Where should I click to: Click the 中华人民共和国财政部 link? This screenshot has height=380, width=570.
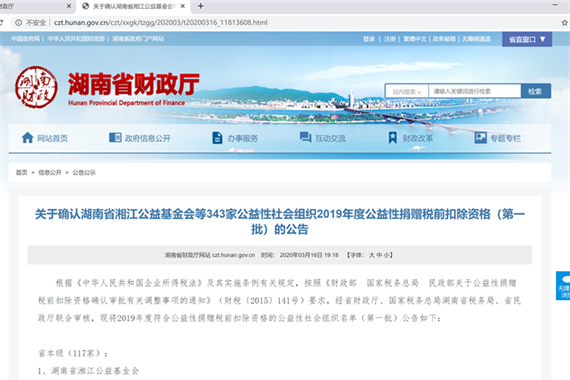tap(76, 39)
